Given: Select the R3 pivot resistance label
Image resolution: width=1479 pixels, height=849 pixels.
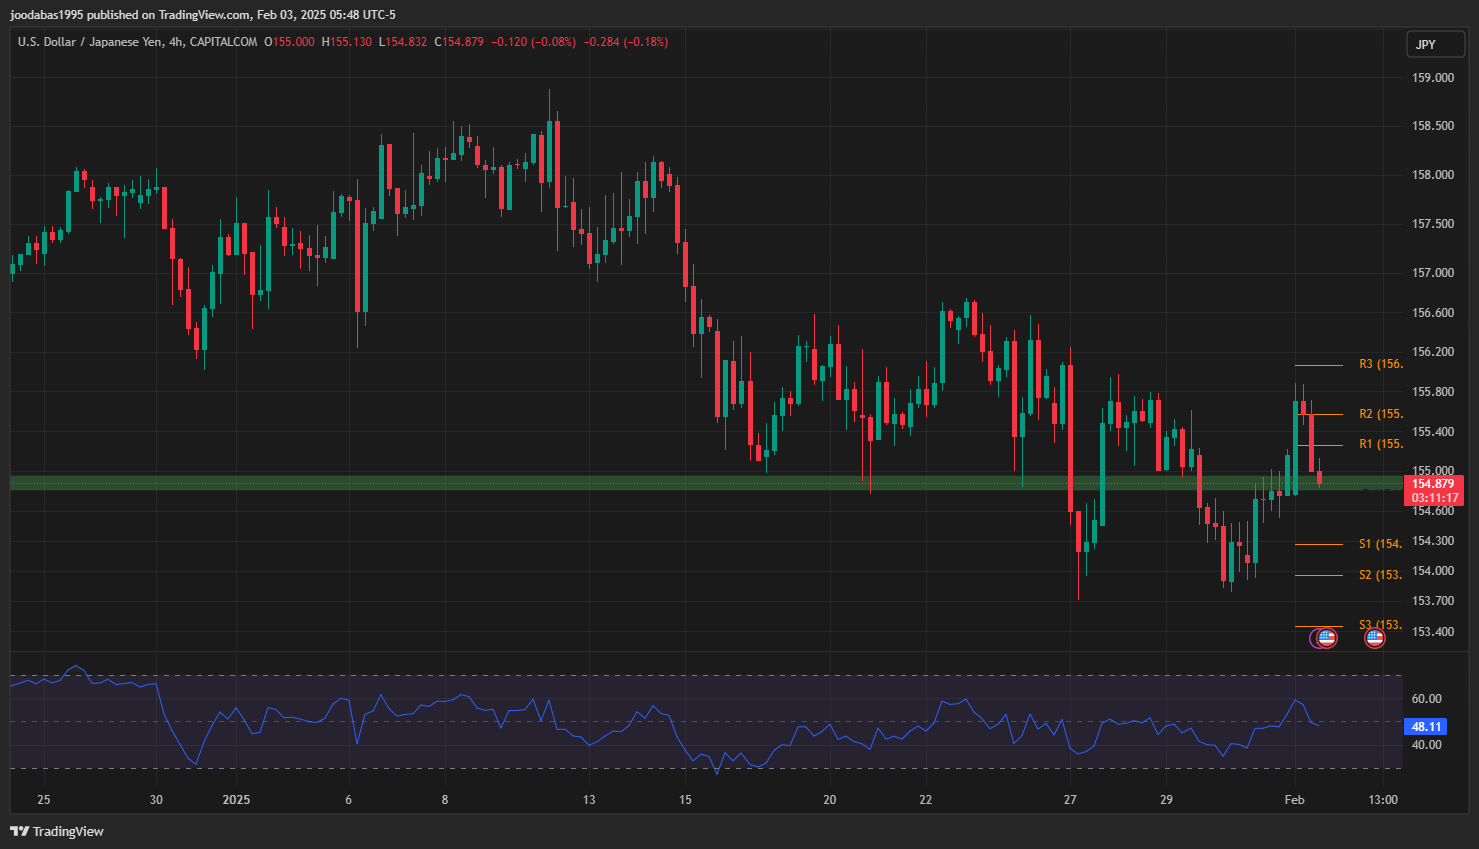Looking at the screenshot, I should point(1380,364).
